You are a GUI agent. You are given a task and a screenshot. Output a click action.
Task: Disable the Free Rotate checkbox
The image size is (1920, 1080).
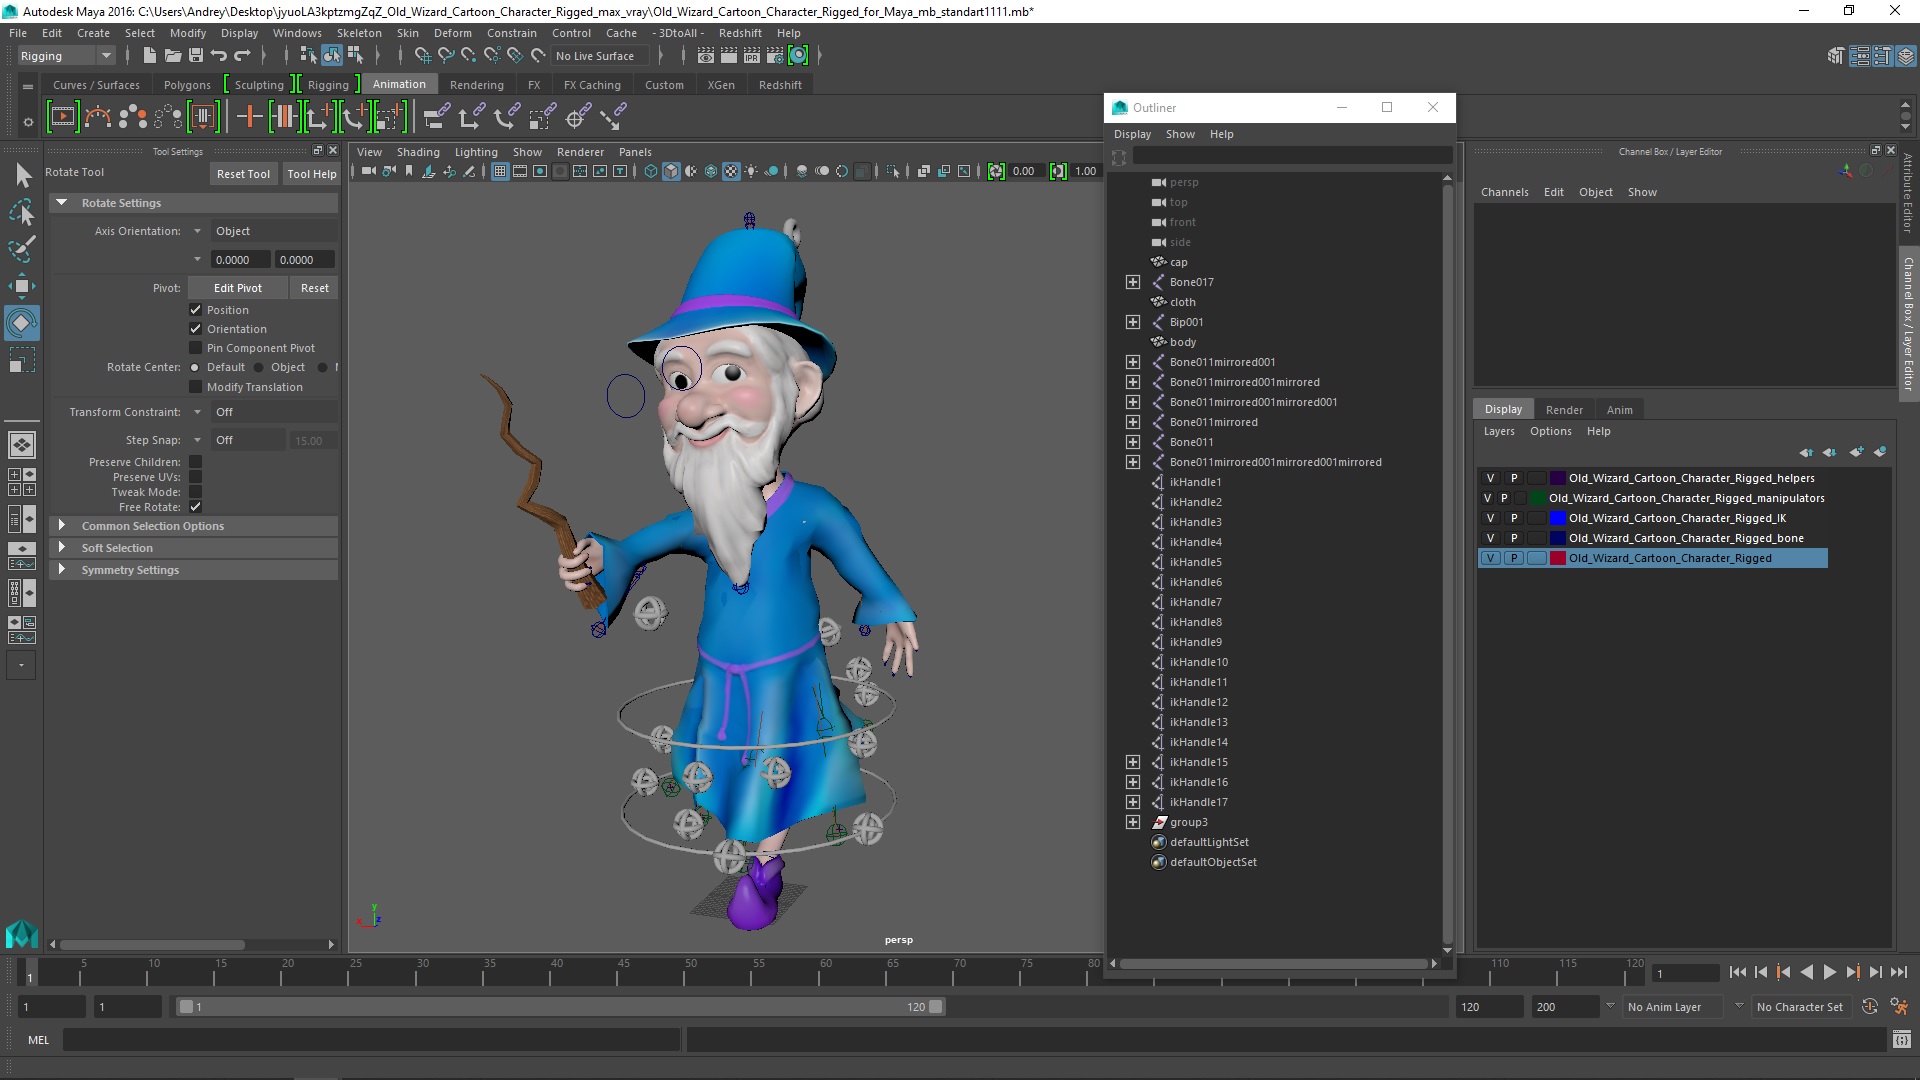[x=196, y=507]
